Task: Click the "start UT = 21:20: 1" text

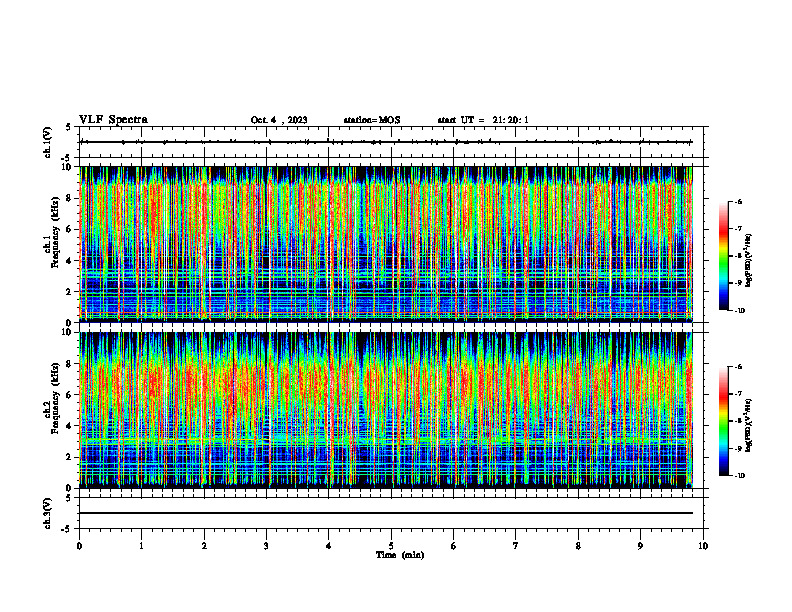Action: 483,120
